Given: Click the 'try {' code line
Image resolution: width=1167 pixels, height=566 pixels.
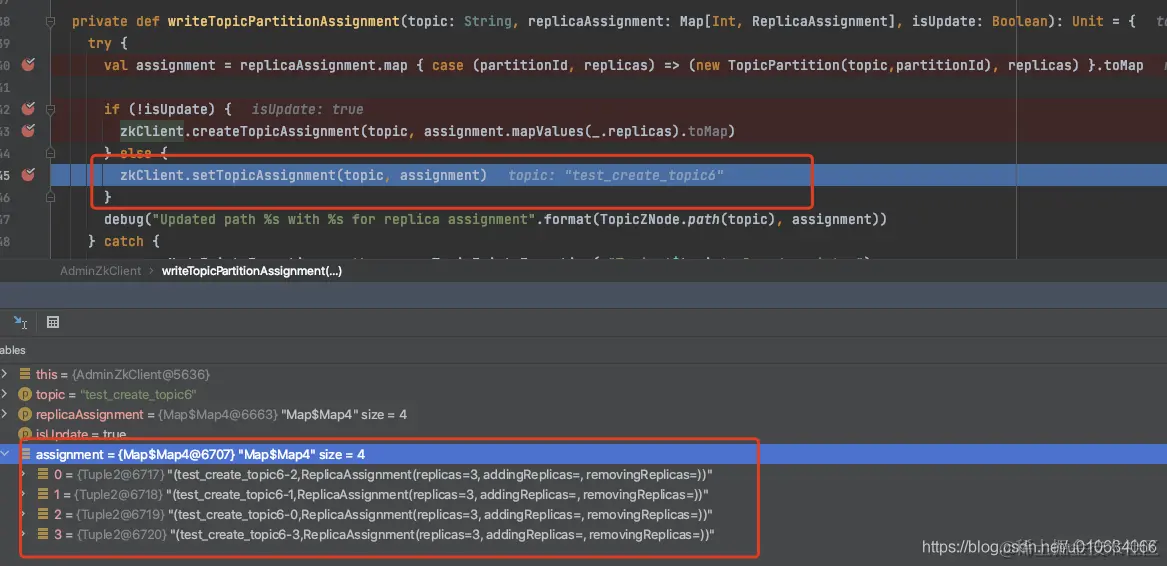Looking at the screenshot, I should tap(108, 43).
